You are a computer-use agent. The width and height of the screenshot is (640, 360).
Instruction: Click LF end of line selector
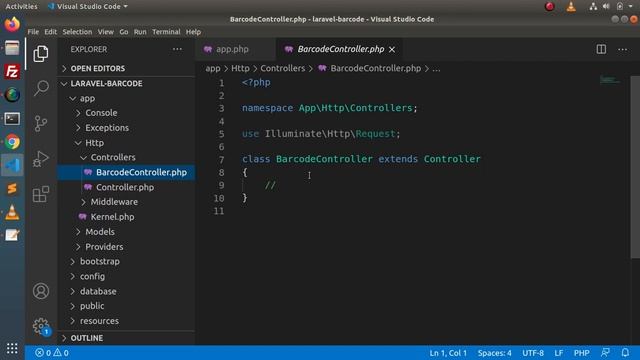[558, 353]
